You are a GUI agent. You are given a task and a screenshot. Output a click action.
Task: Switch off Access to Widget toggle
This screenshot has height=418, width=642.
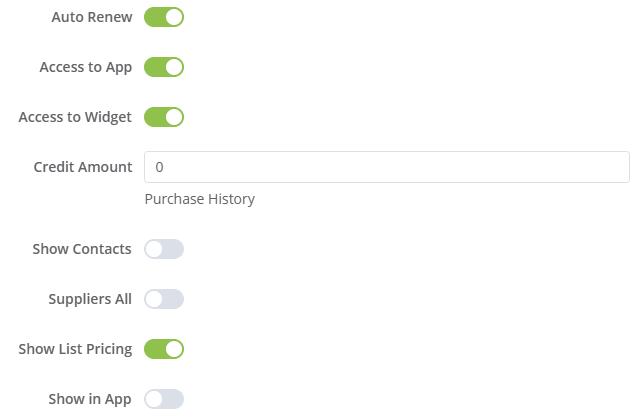[164, 117]
